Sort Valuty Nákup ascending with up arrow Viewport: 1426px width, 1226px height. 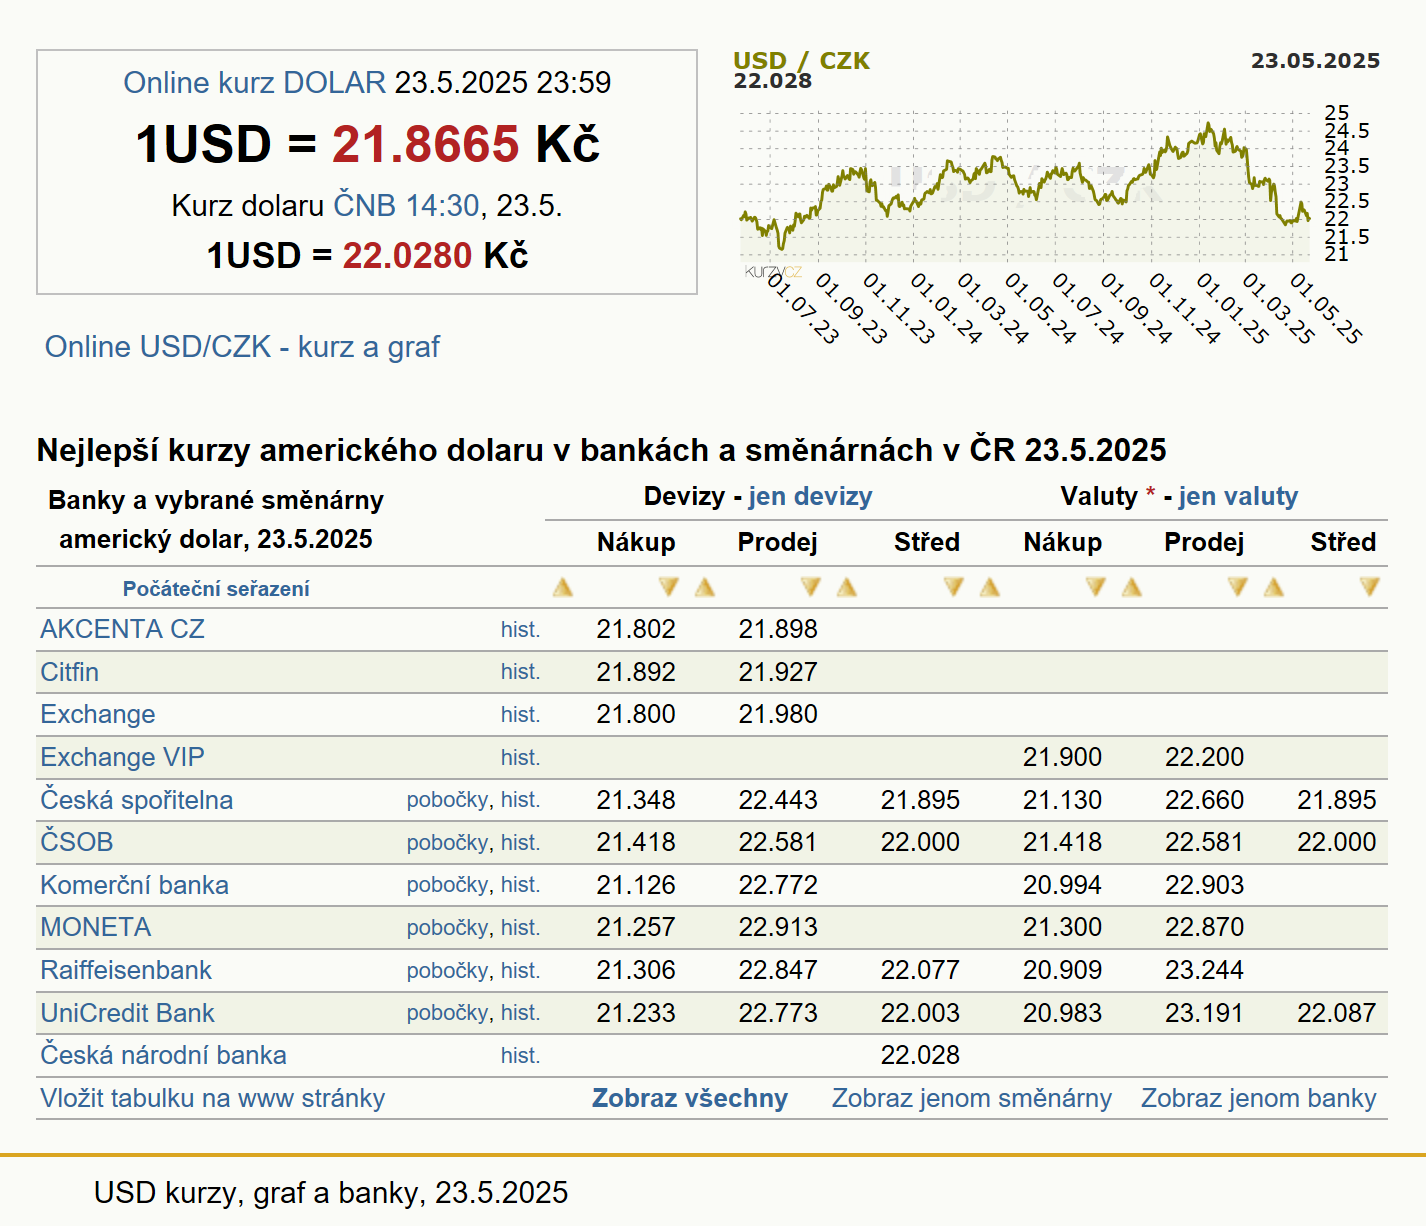coord(990,587)
